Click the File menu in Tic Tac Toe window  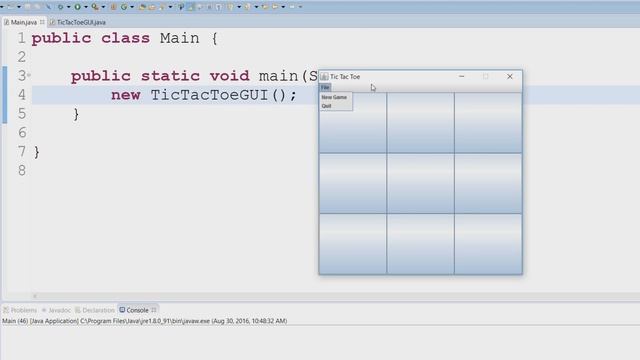click(325, 87)
